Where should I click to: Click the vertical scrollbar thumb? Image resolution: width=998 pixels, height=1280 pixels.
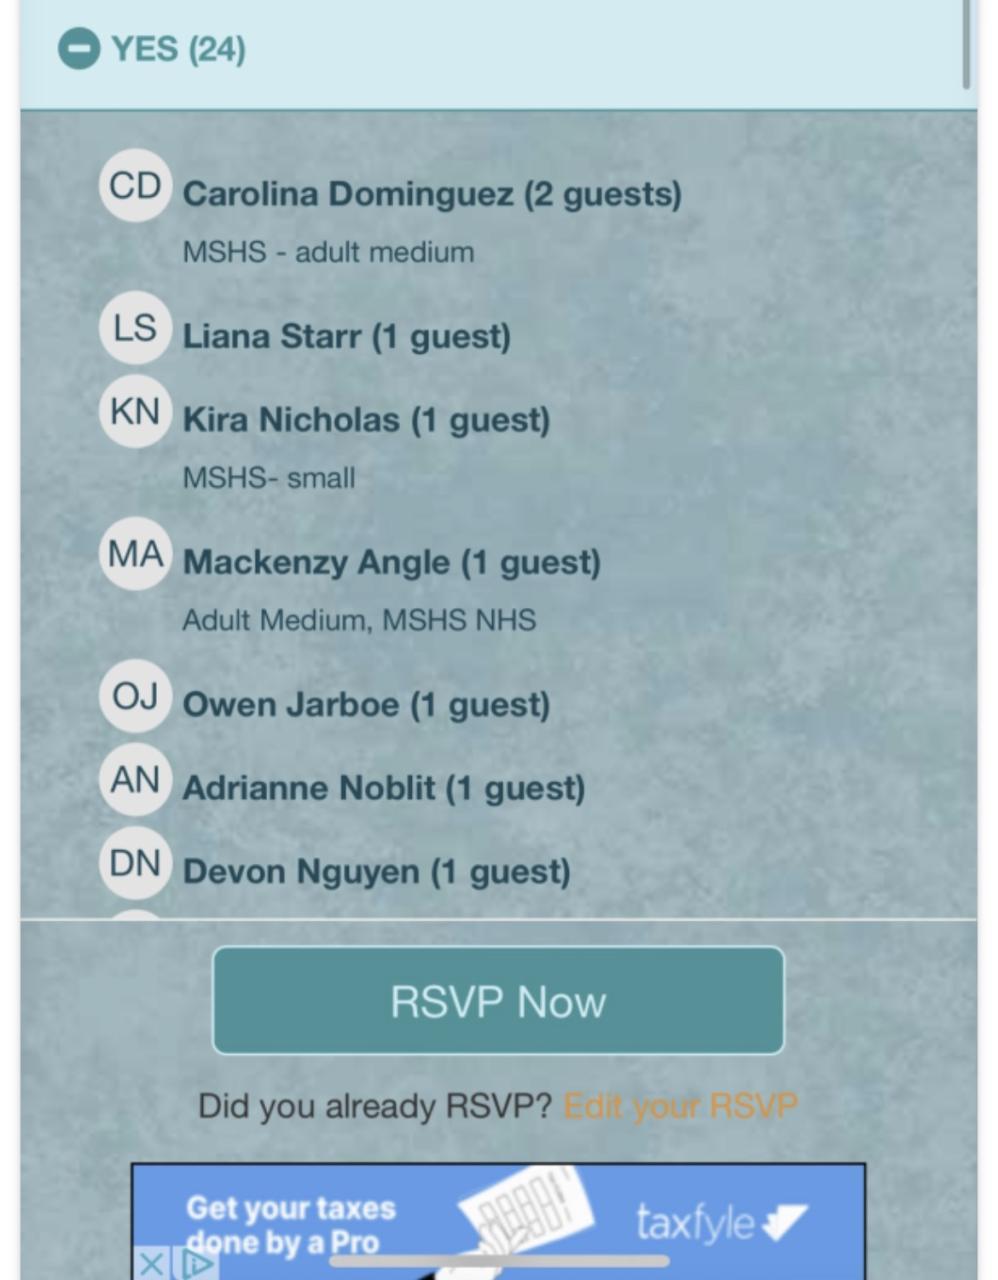point(966,45)
